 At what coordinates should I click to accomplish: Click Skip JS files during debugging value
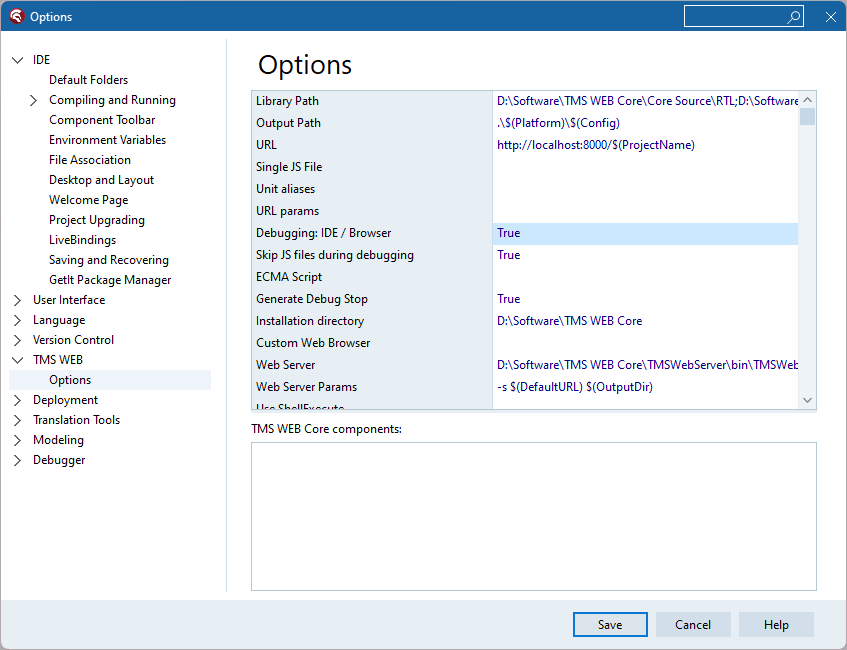(645, 255)
